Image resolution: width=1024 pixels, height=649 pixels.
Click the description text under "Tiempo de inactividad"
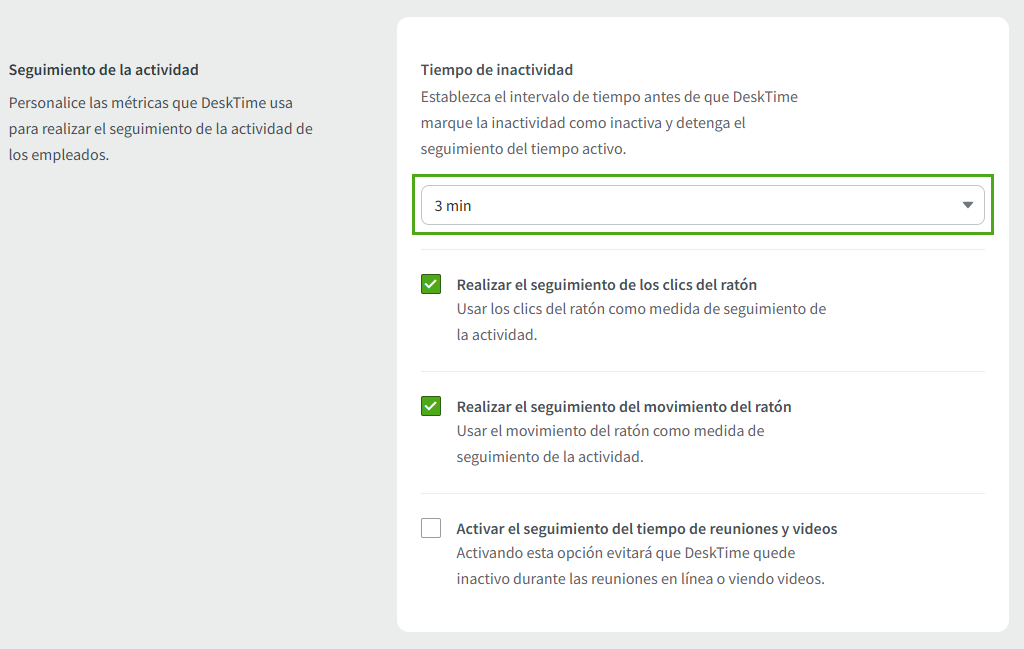(609, 123)
